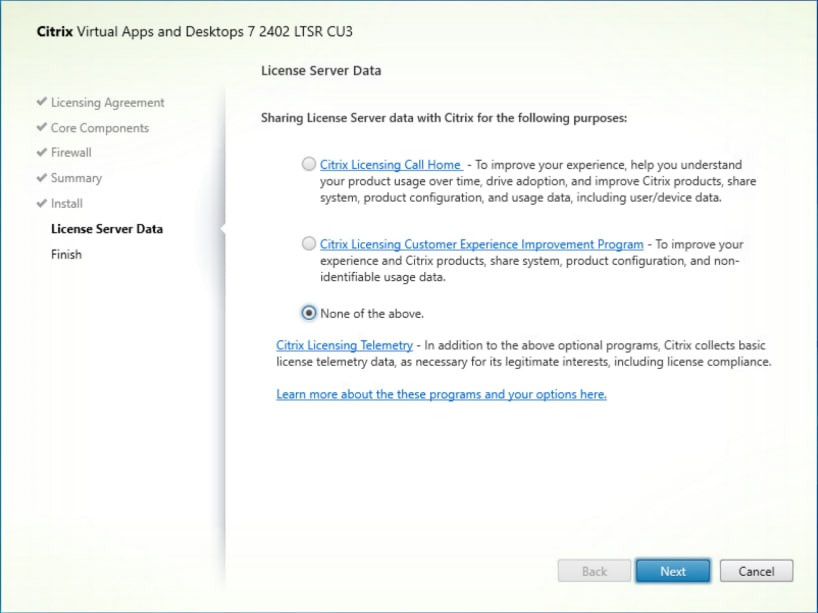Click the Summary step in the sidebar

click(x=76, y=178)
